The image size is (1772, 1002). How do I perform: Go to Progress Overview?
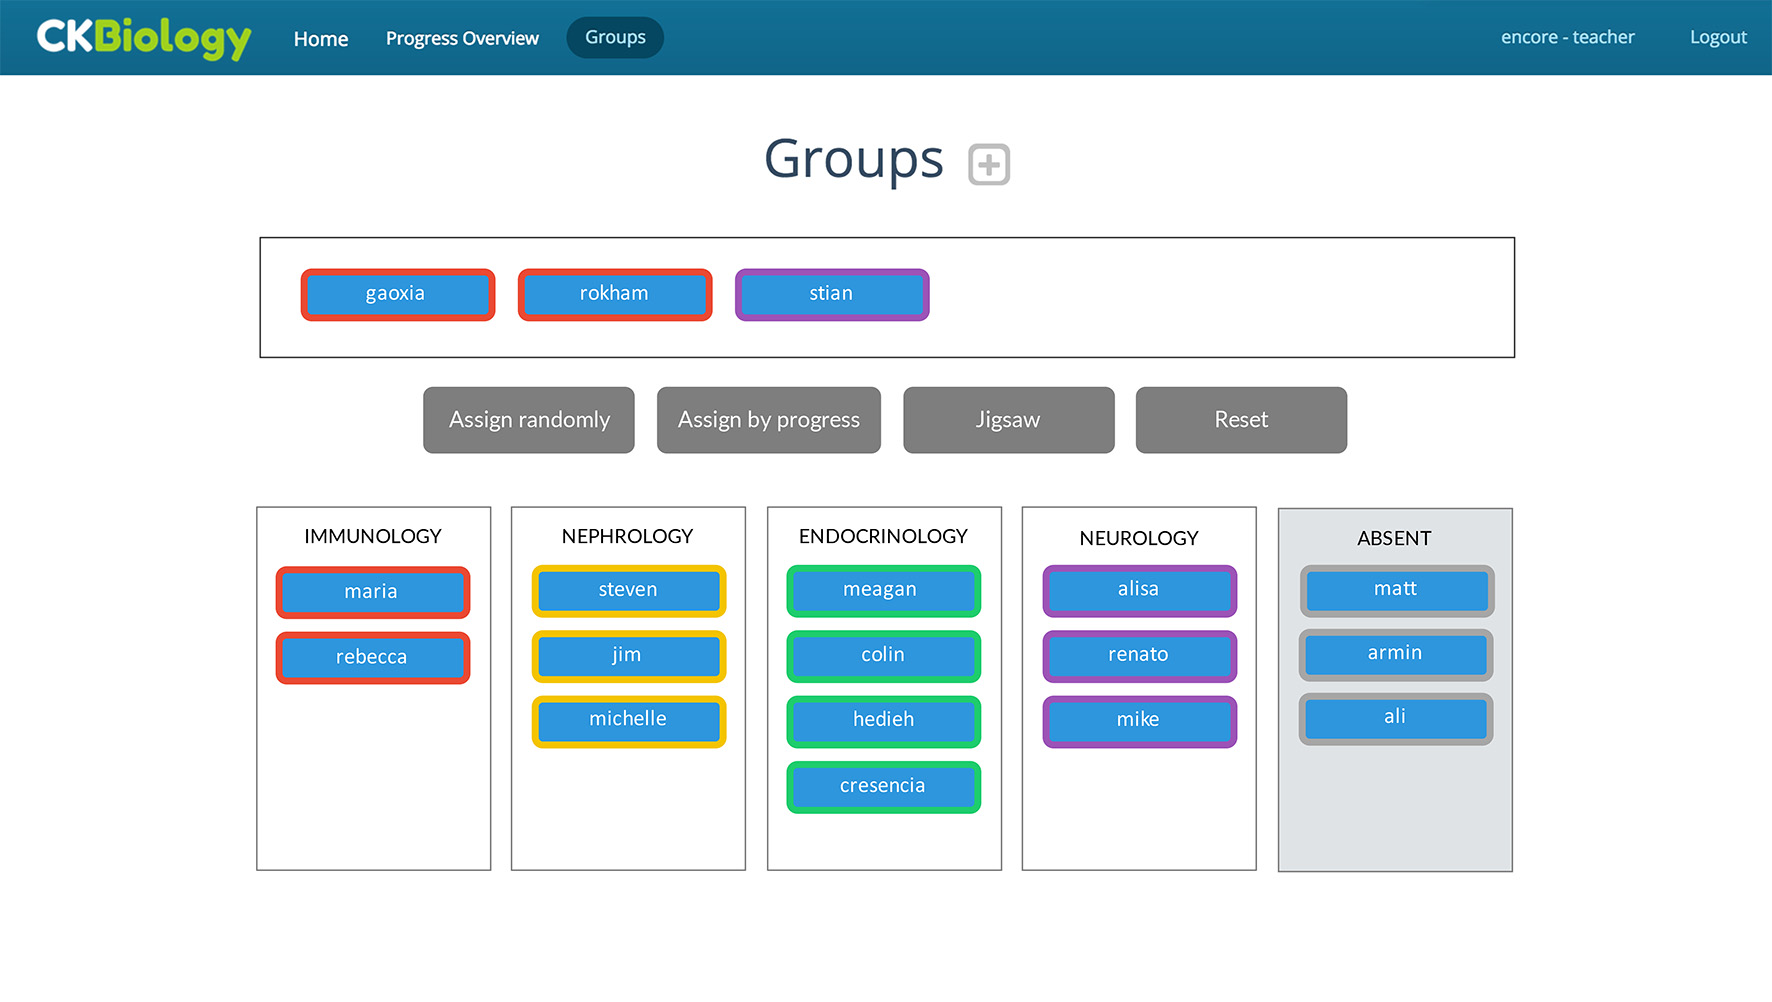click(x=462, y=39)
